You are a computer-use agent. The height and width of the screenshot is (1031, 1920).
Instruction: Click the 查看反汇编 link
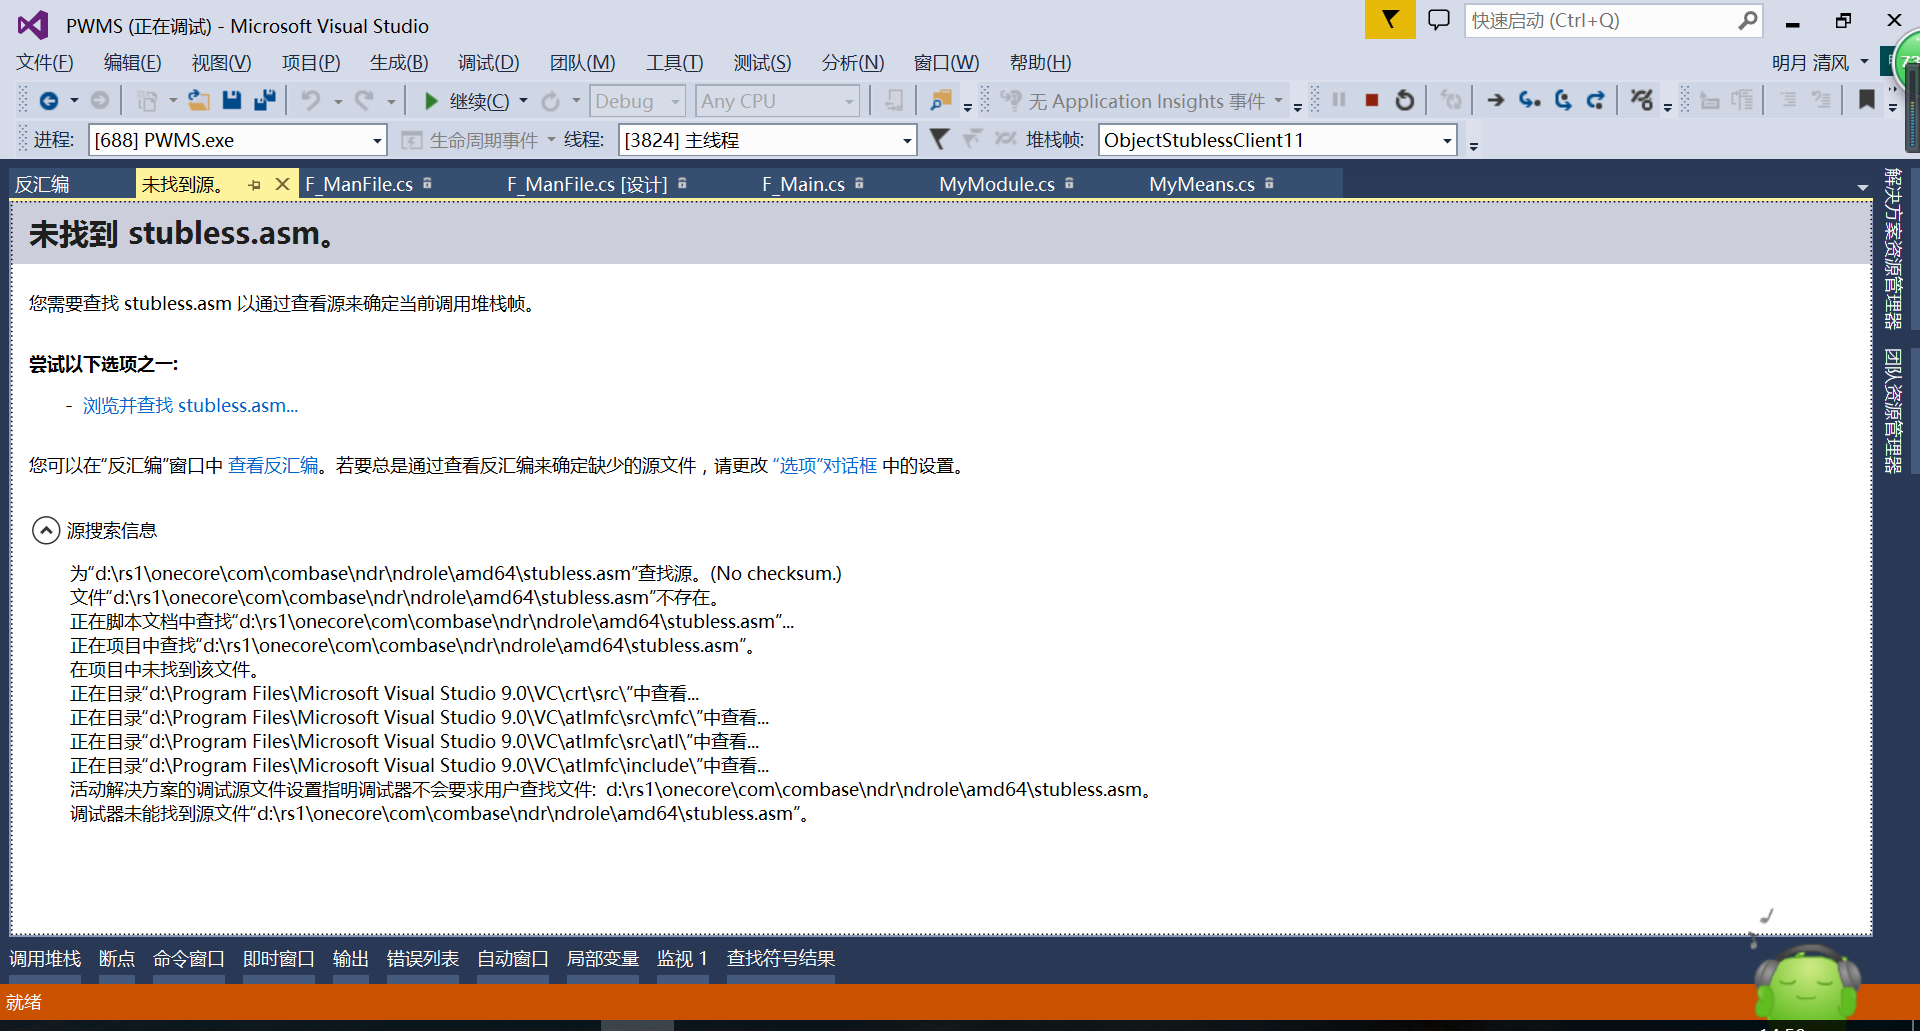[273, 466]
